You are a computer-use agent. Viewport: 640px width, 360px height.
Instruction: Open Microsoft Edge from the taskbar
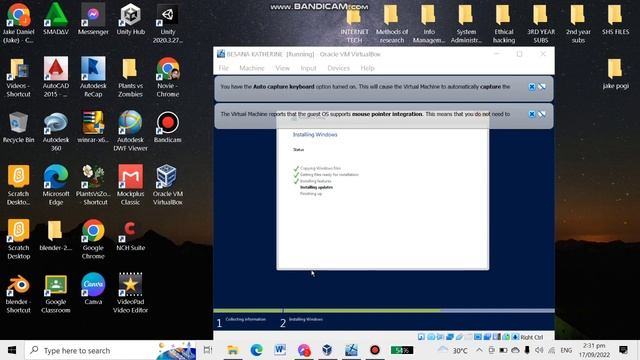[256, 350]
